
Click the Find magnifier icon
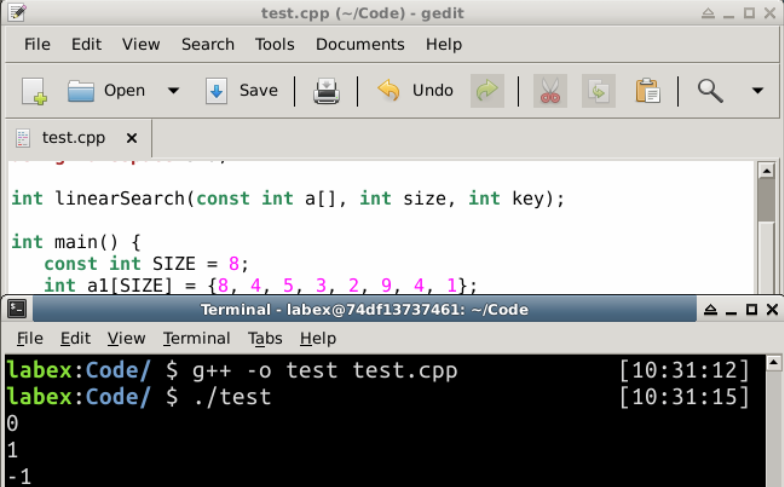point(710,91)
